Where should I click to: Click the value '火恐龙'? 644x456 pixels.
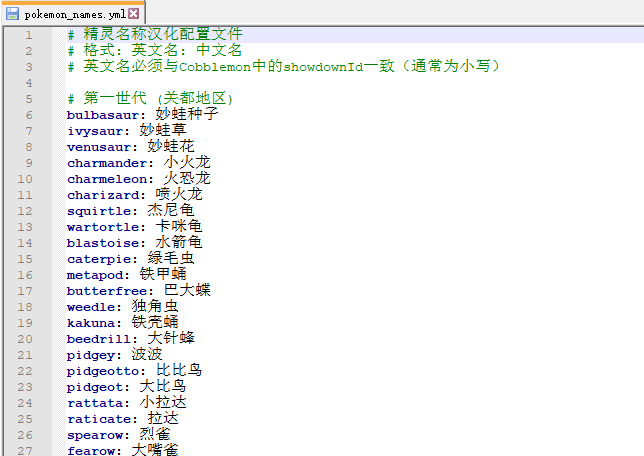(x=187, y=178)
